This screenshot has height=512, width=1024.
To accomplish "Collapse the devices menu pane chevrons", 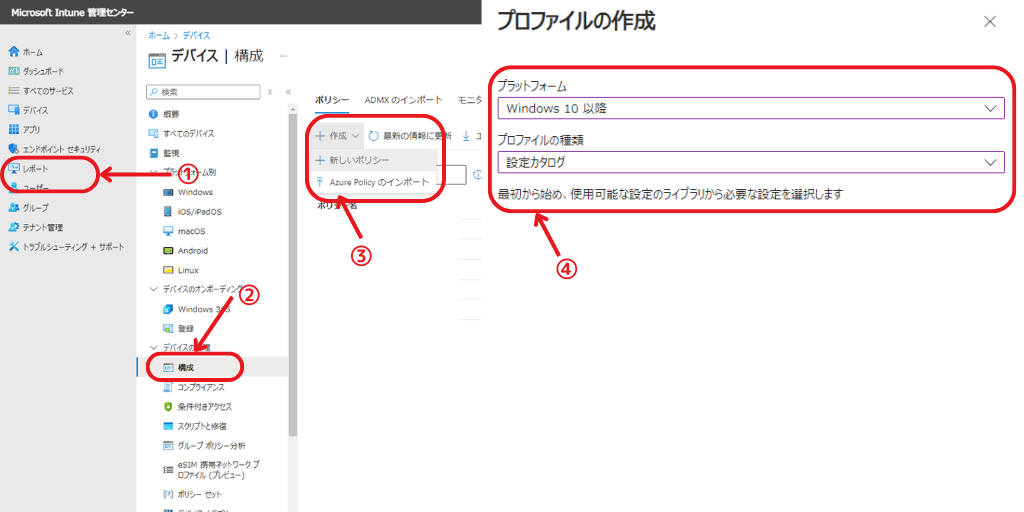I will point(288,92).
